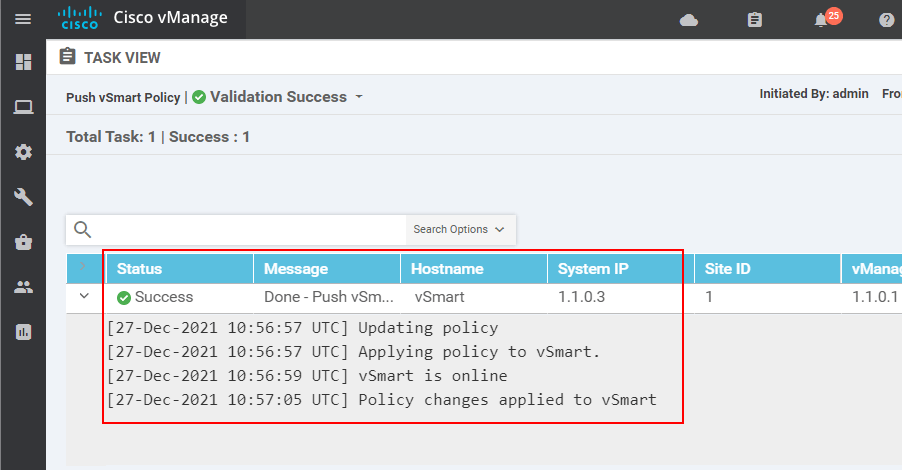Click into the task search field
Viewport: 902px width, 470px height.
250,229
